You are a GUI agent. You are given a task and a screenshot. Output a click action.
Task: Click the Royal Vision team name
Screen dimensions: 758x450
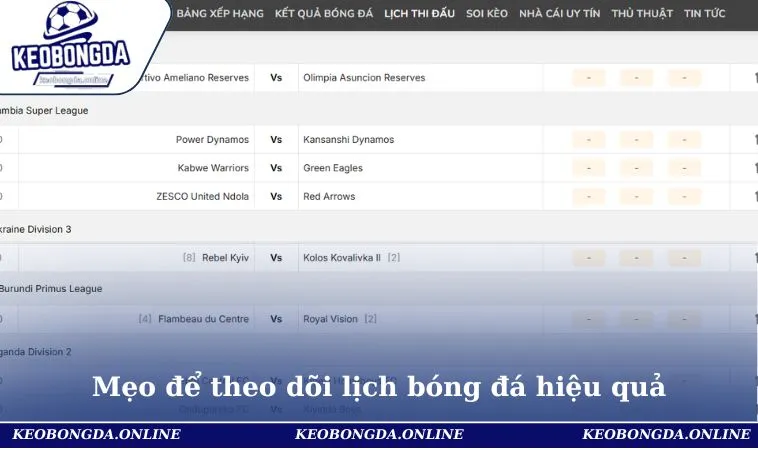[330, 319]
